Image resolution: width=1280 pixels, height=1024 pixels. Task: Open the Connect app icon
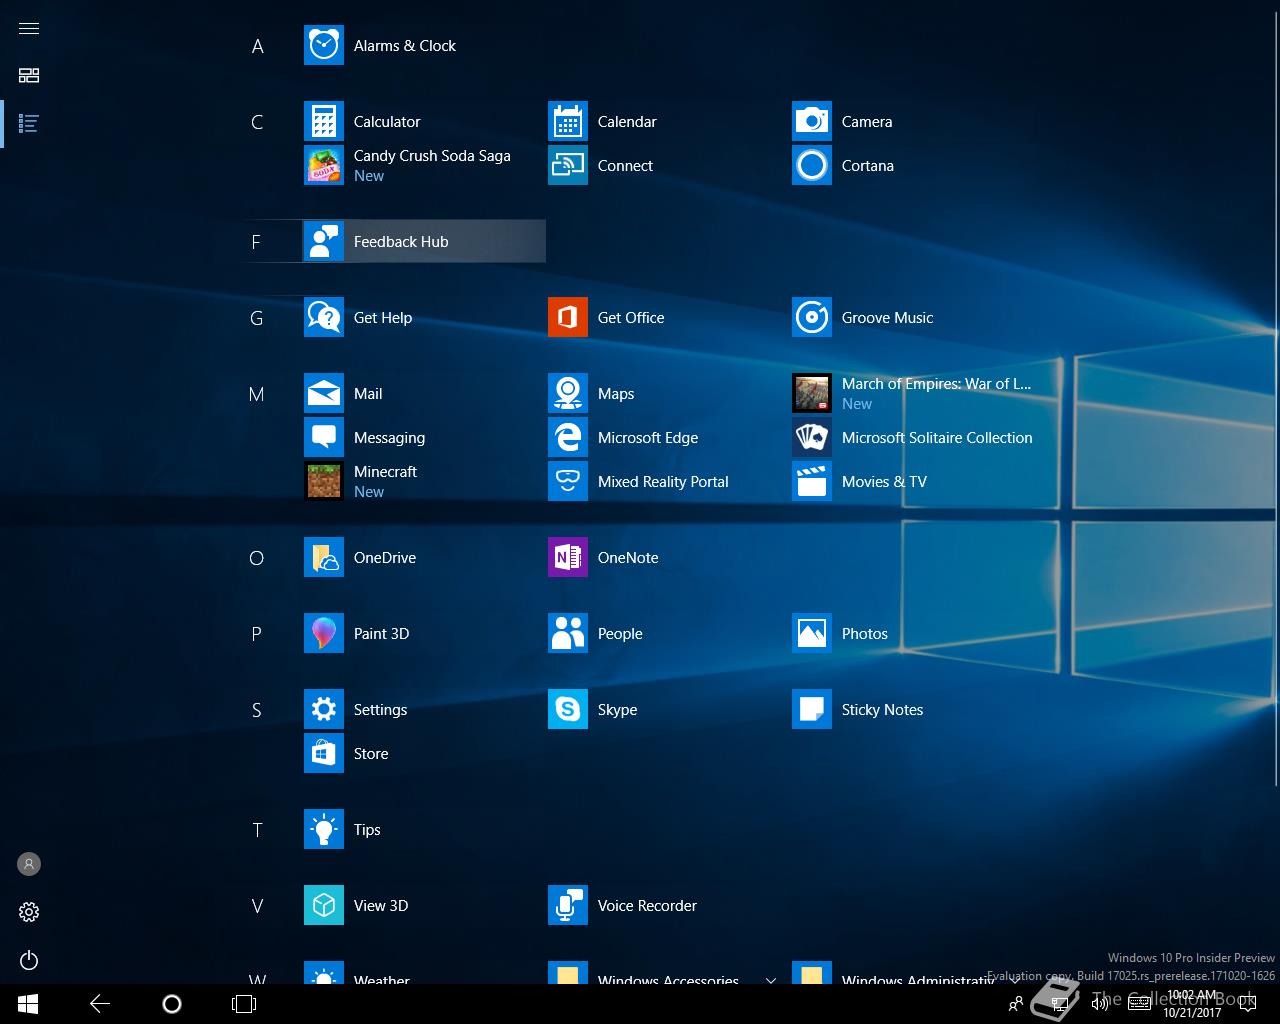pyautogui.click(x=568, y=166)
